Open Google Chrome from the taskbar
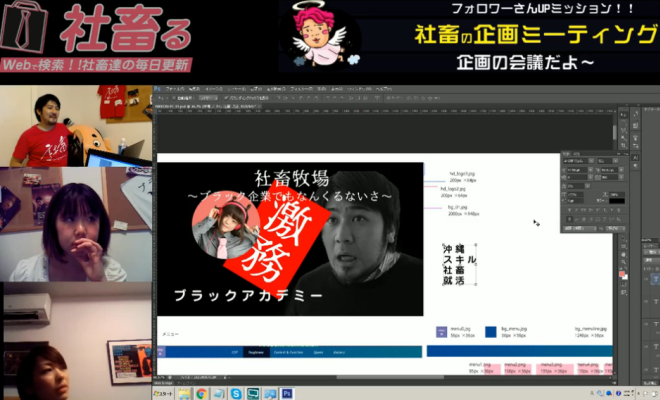This screenshot has height=400, width=660. click(201, 394)
